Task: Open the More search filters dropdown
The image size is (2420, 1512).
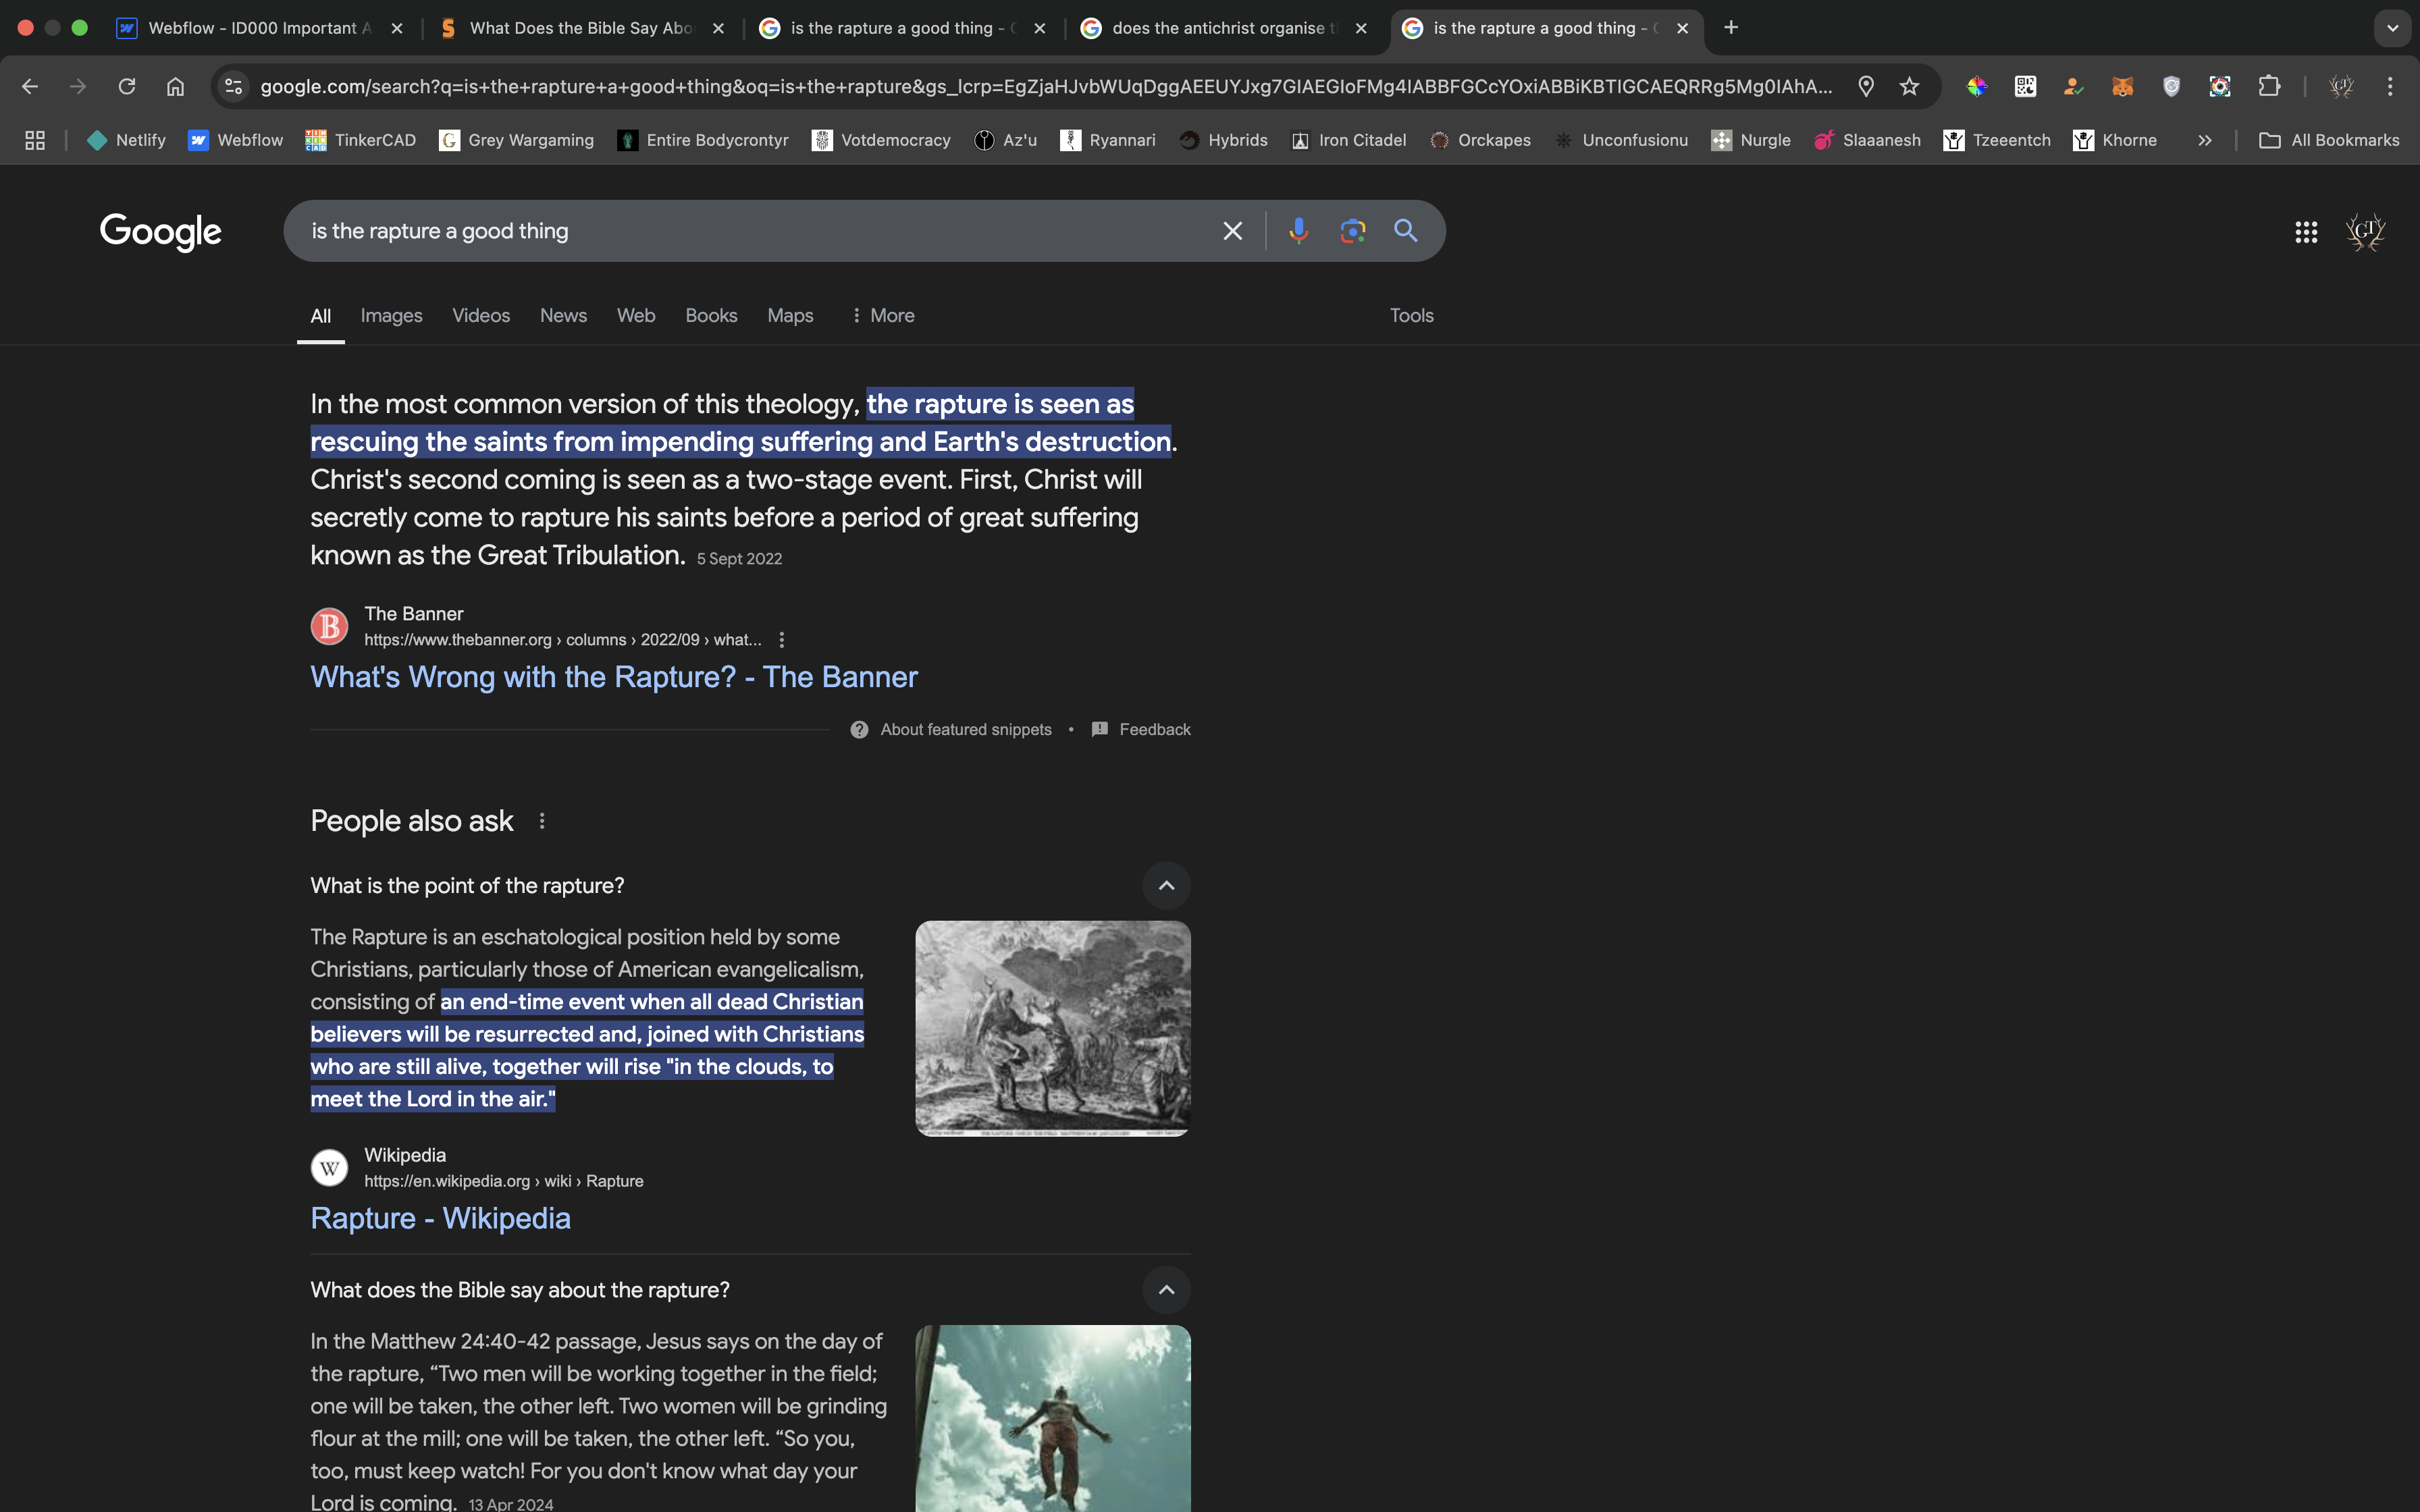Action: [x=882, y=315]
